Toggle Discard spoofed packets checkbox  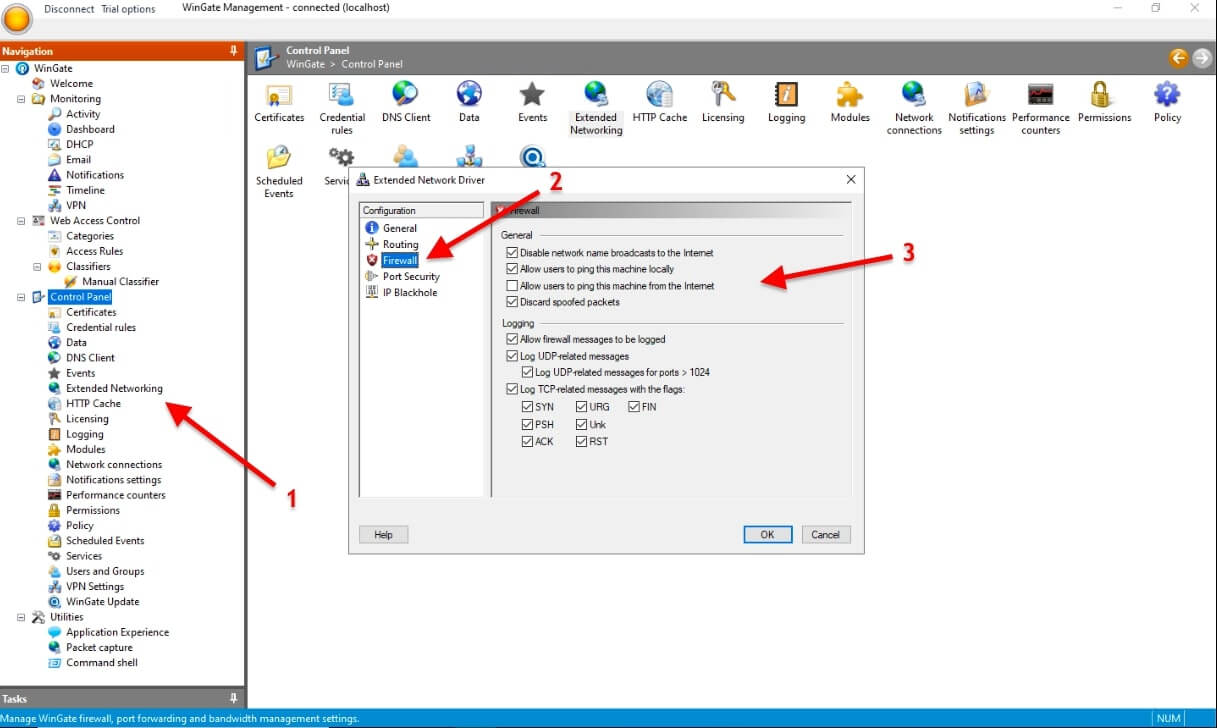[513, 302]
